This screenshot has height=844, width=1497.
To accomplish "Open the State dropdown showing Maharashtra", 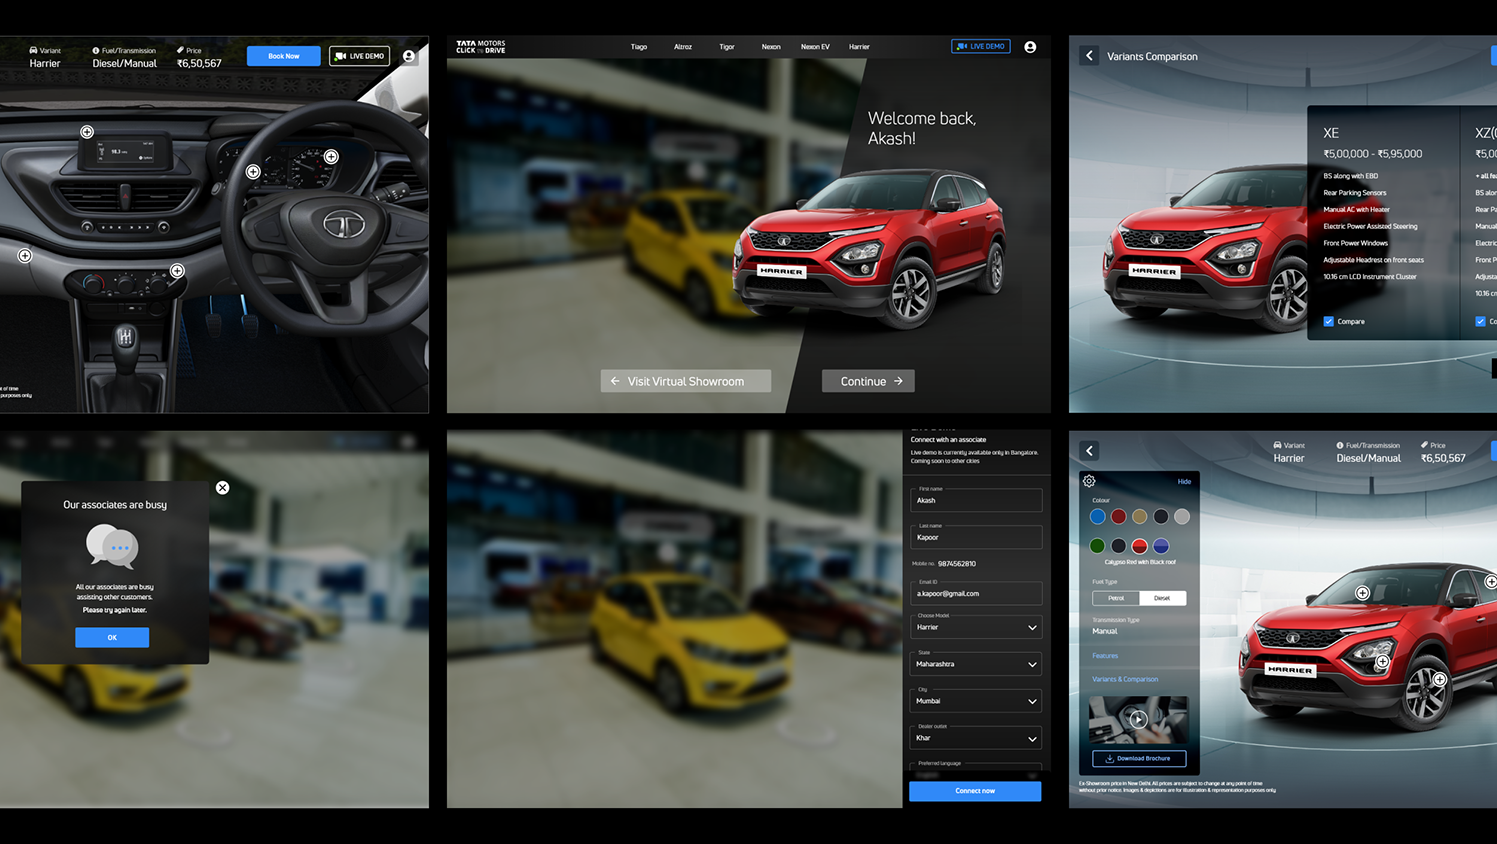I will (x=976, y=664).
